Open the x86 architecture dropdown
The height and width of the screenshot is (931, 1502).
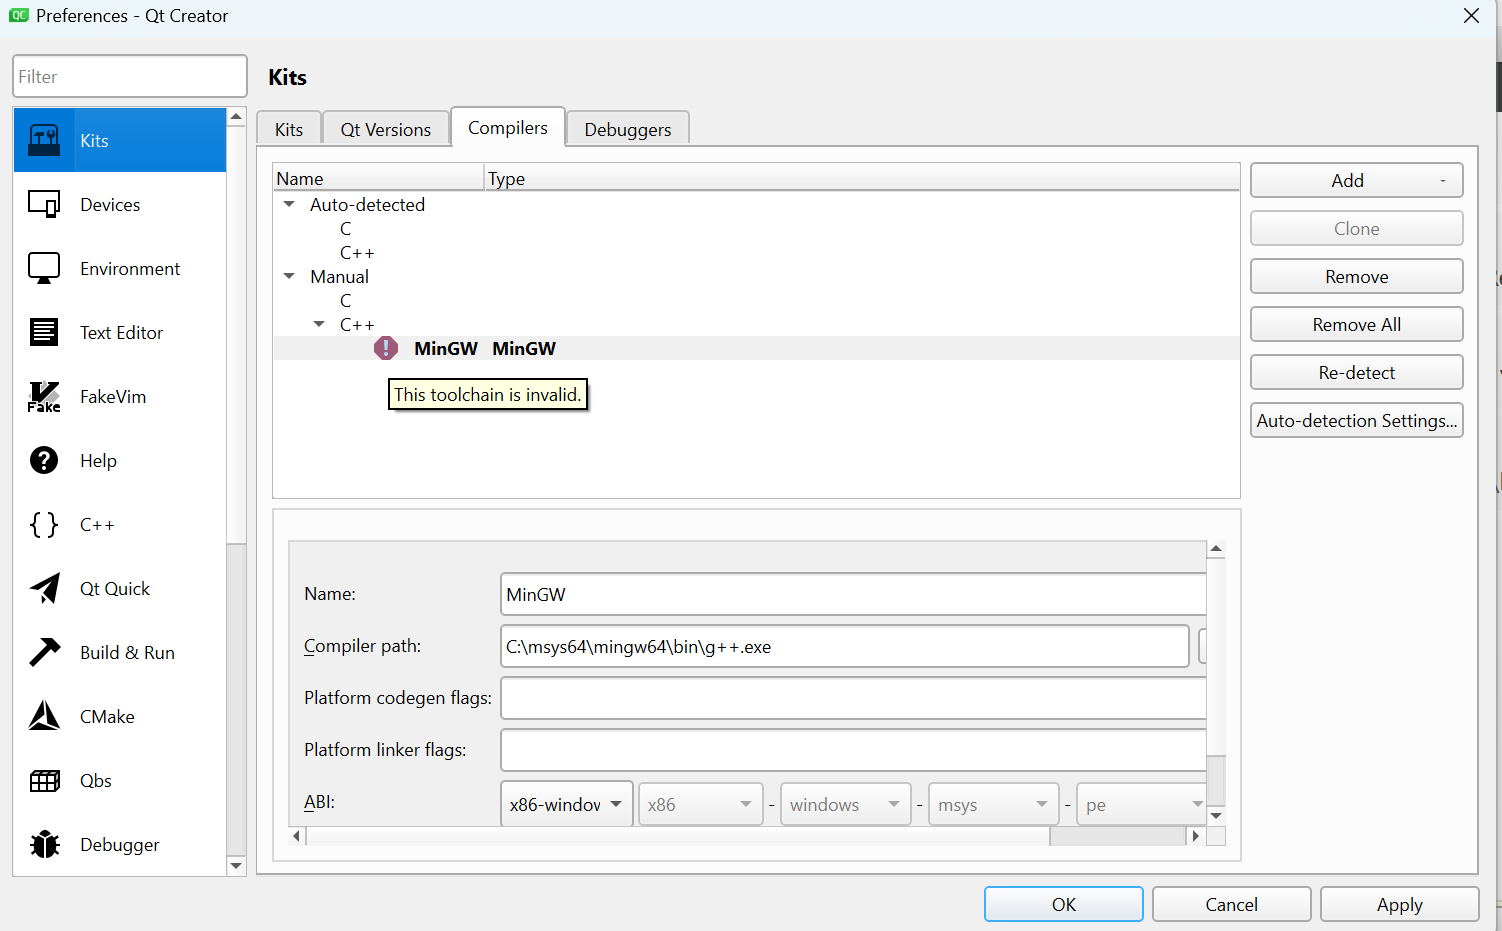click(x=700, y=804)
